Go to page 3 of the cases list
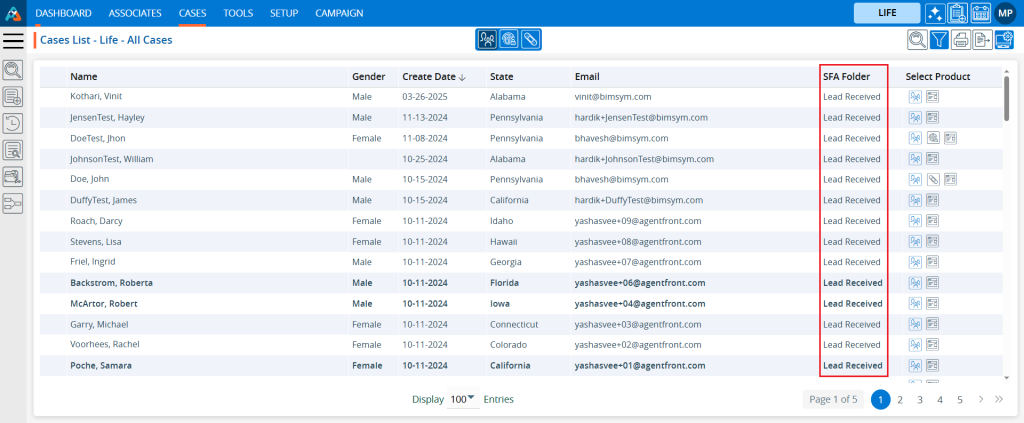 (x=920, y=399)
